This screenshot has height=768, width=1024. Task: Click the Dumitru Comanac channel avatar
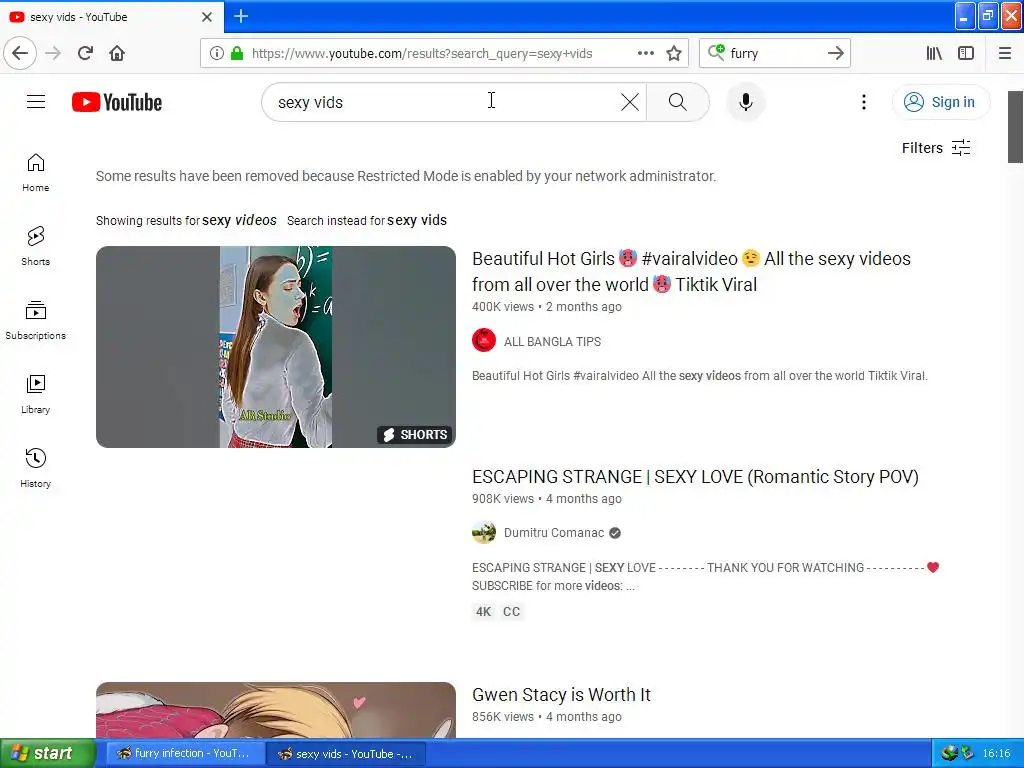[484, 532]
